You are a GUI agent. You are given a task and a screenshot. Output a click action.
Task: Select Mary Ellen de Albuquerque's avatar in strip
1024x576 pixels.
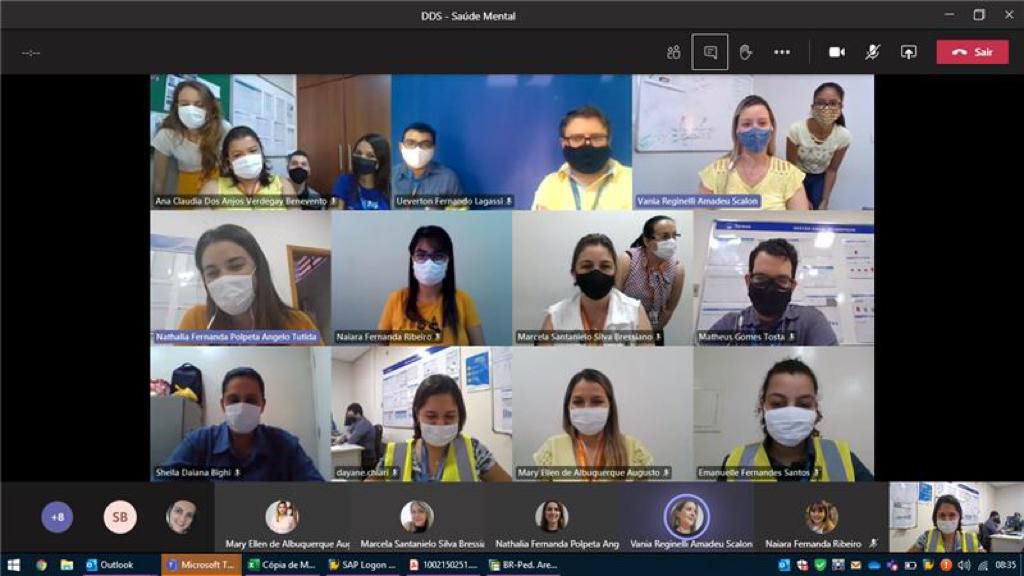coord(282,517)
